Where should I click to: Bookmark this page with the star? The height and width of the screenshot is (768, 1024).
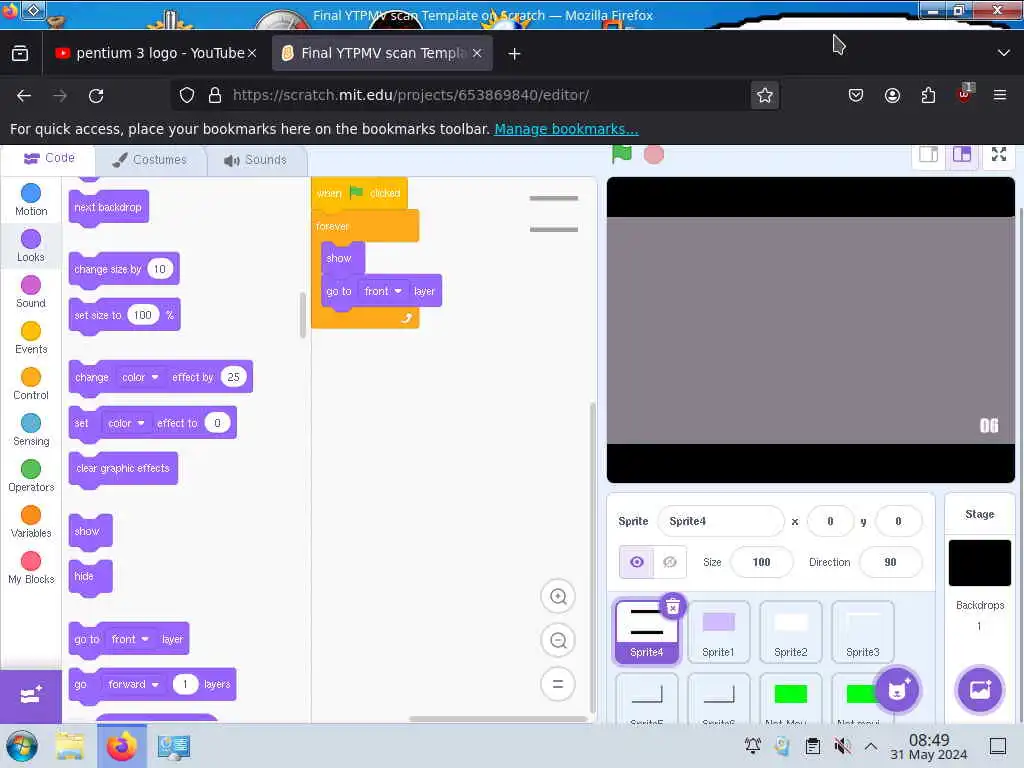(765, 95)
